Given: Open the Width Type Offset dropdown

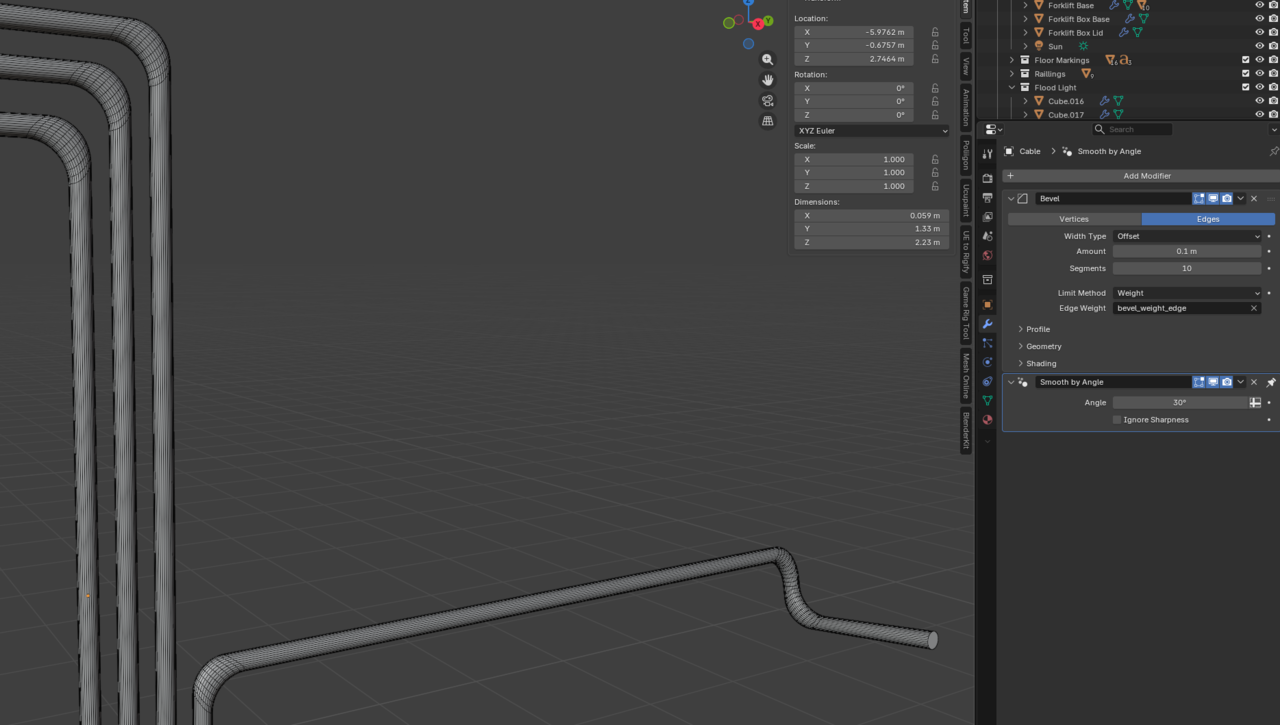Looking at the screenshot, I should click(x=1187, y=236).
